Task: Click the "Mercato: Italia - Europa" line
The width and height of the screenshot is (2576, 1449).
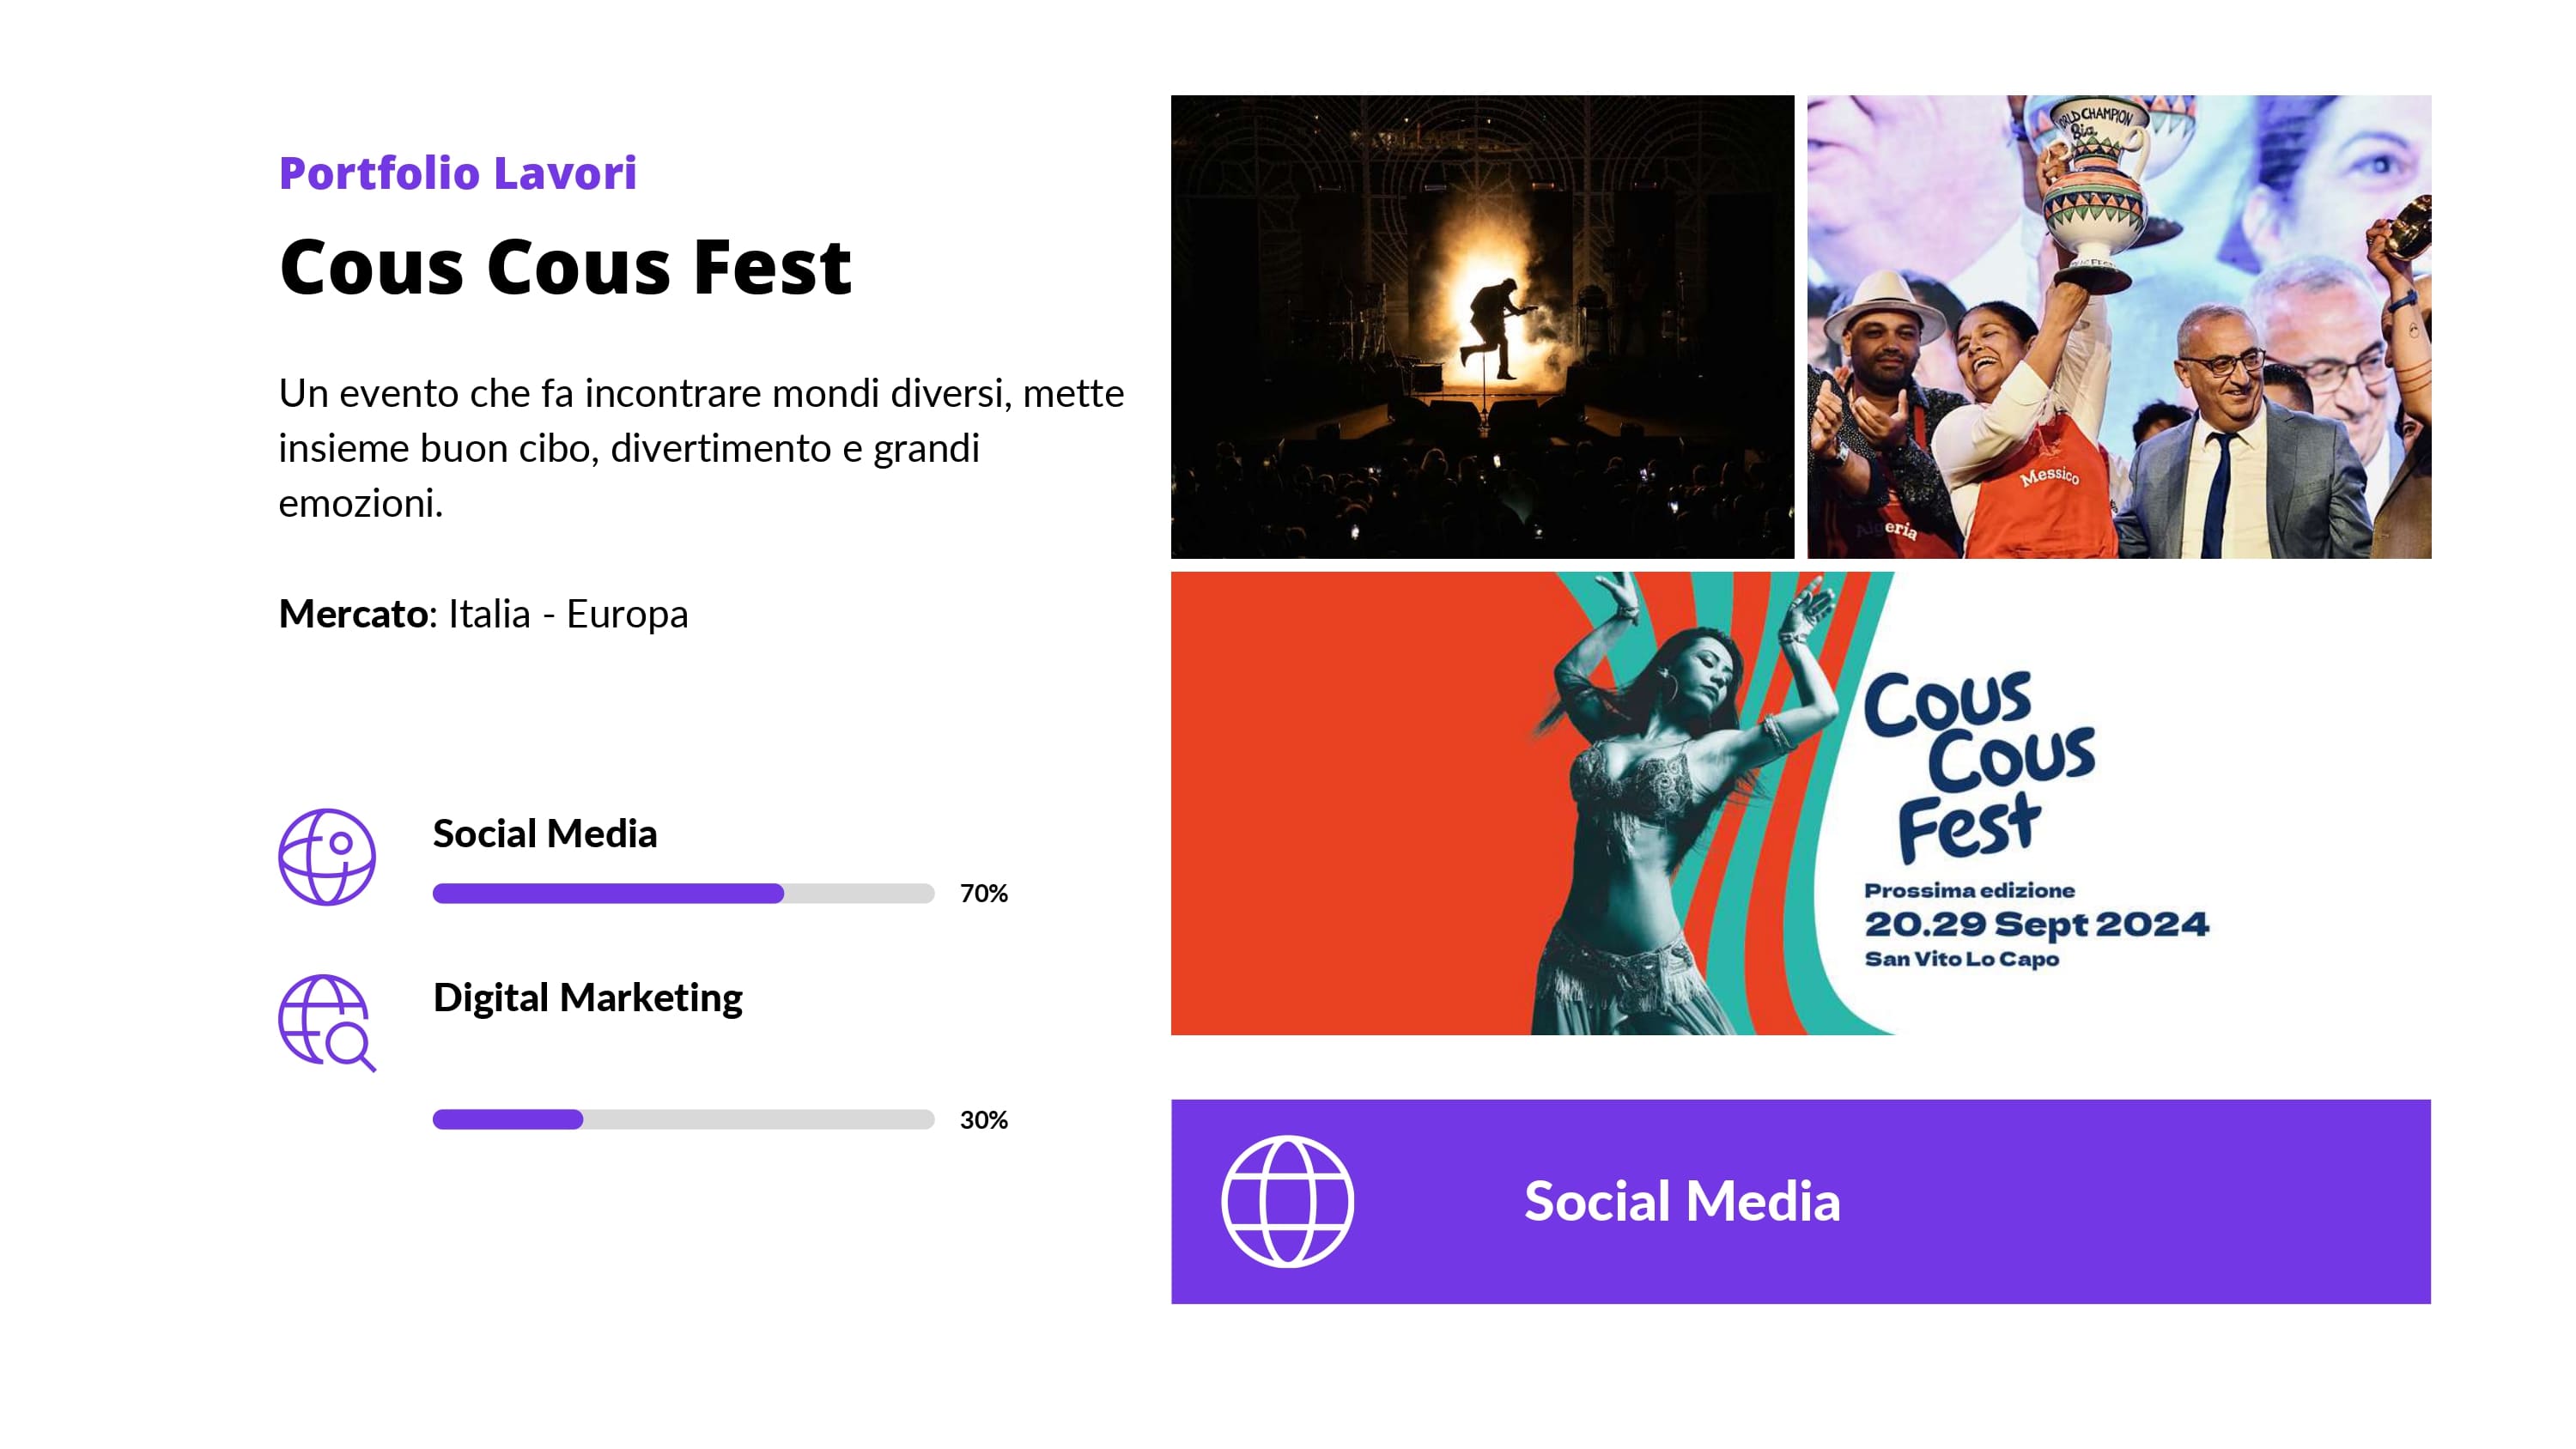Action: click(x=483, y=614)
